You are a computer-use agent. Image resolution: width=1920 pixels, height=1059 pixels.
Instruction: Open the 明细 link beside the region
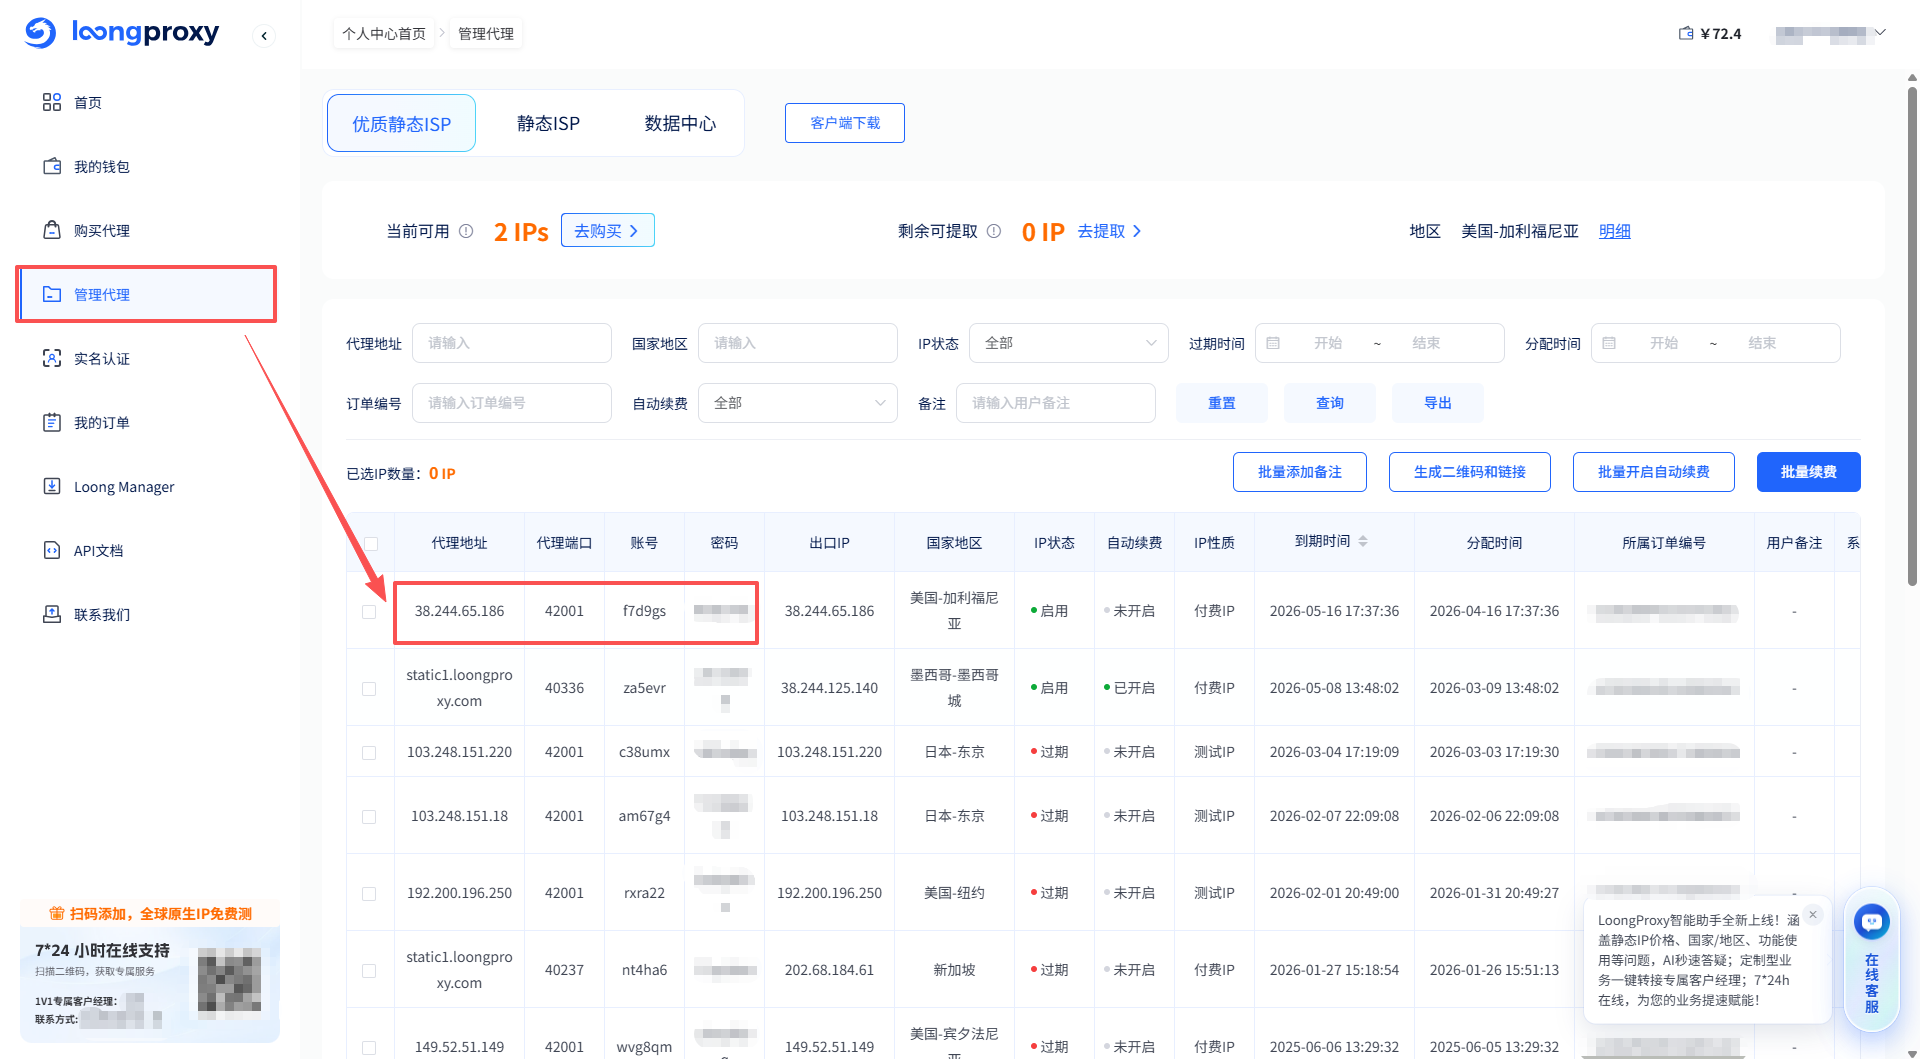1614,231
